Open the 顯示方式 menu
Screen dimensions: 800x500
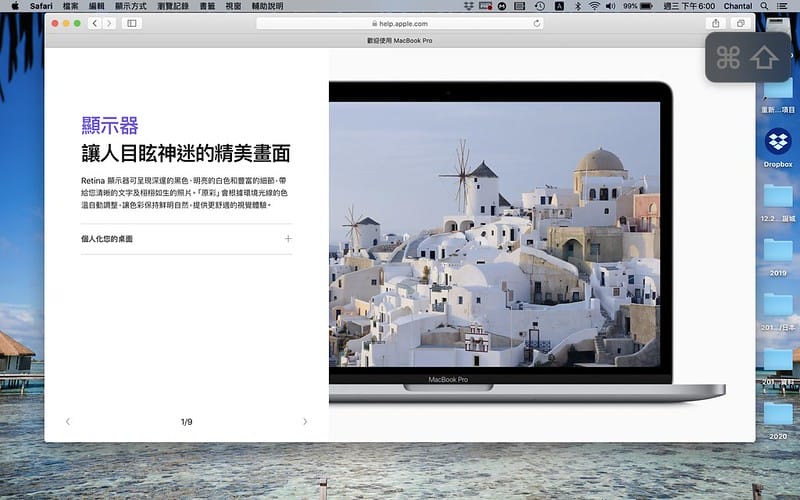131,6
